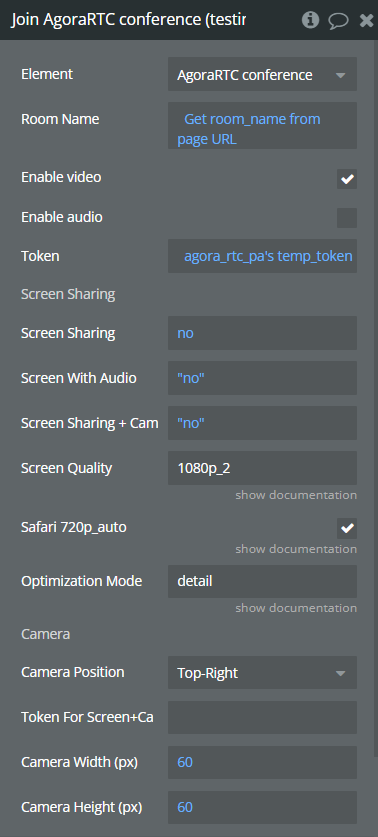Click the Screen Sharing value field
378x837 pixels.
click(262, 333)
